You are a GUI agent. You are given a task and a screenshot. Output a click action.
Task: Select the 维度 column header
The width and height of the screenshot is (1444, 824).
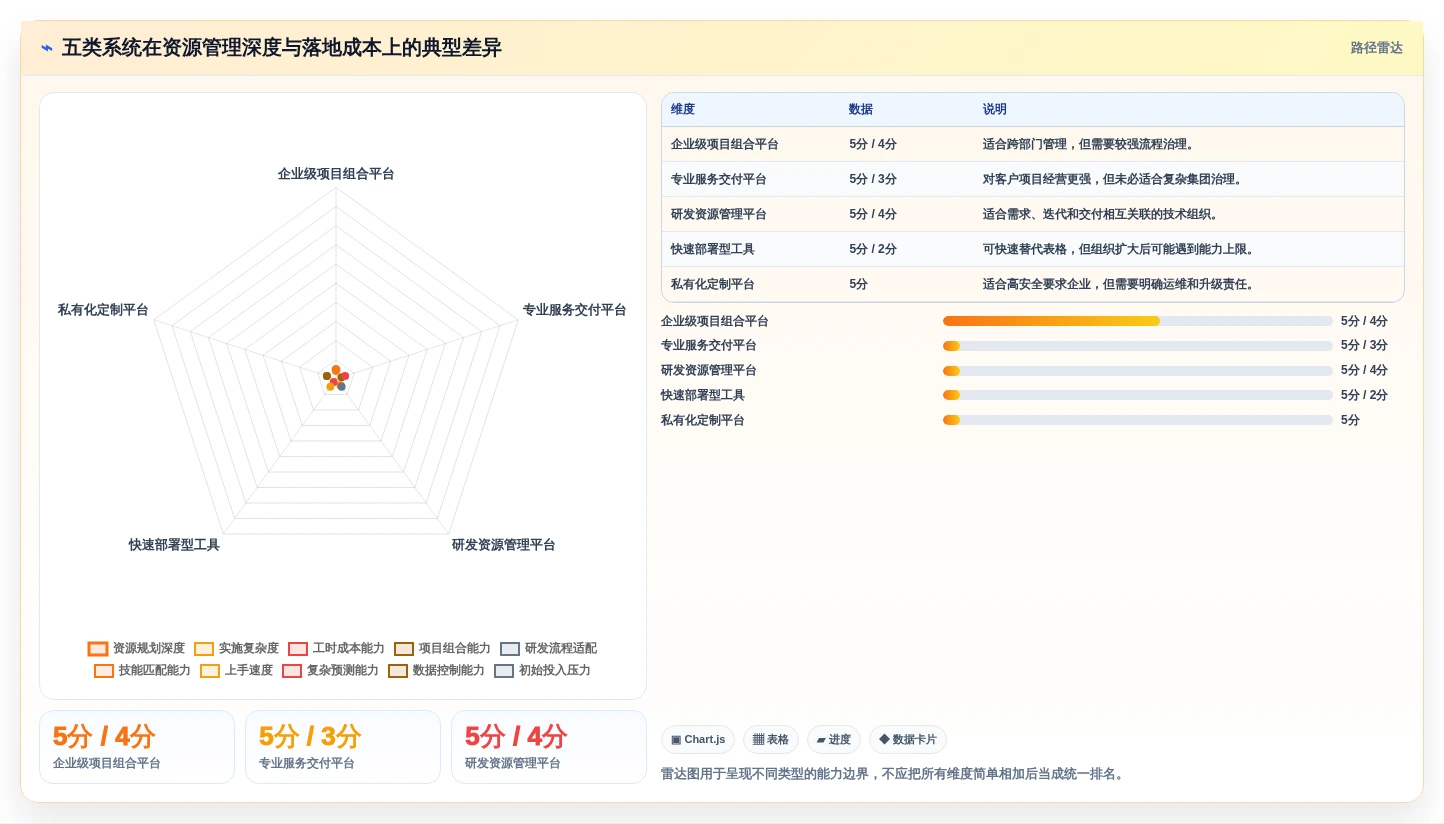coord(683,110)
